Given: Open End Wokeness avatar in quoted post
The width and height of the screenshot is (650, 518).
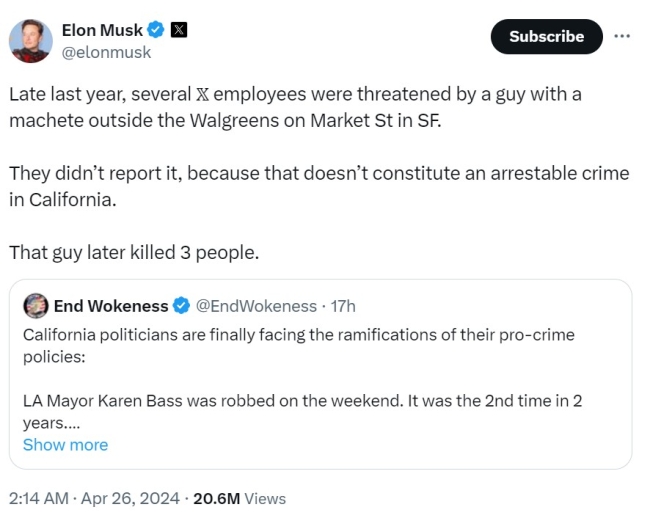Looking at the screenshot, I should pos(36,306).
